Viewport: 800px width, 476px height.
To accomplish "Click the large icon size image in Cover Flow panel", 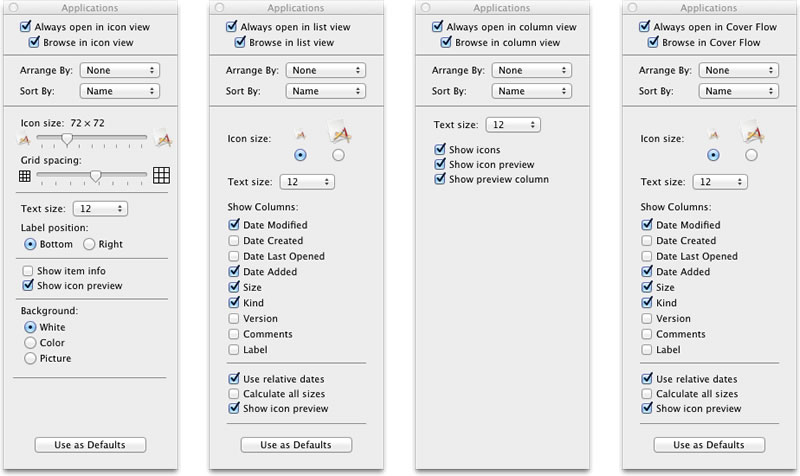I will click(x=750, y=133).
